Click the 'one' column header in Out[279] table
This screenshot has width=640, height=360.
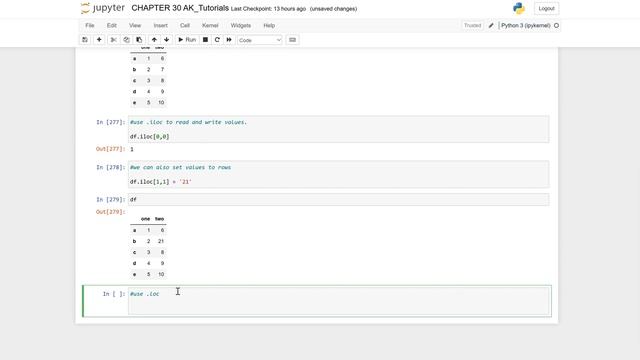click(x=145, y=219)
